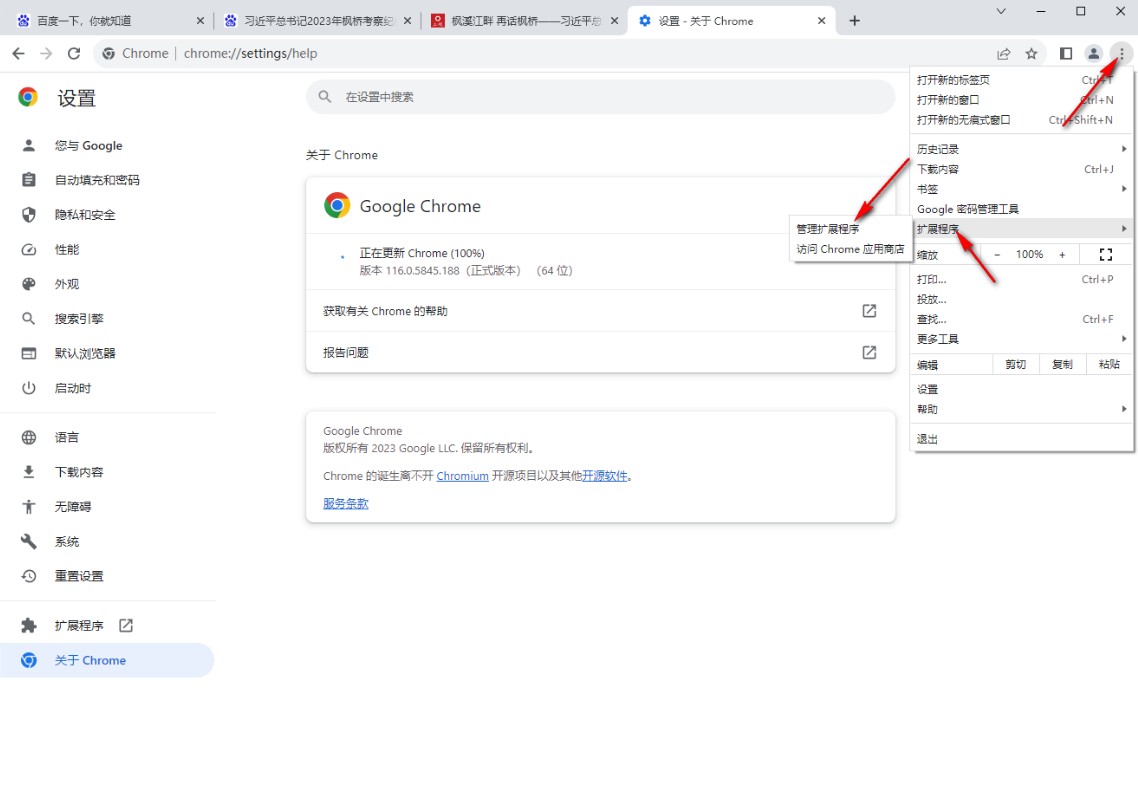Viewport: 1138px width, 786px height.
Task: Toggle fullscreen mode icon in menu
Action: (x=1105, y=255)
